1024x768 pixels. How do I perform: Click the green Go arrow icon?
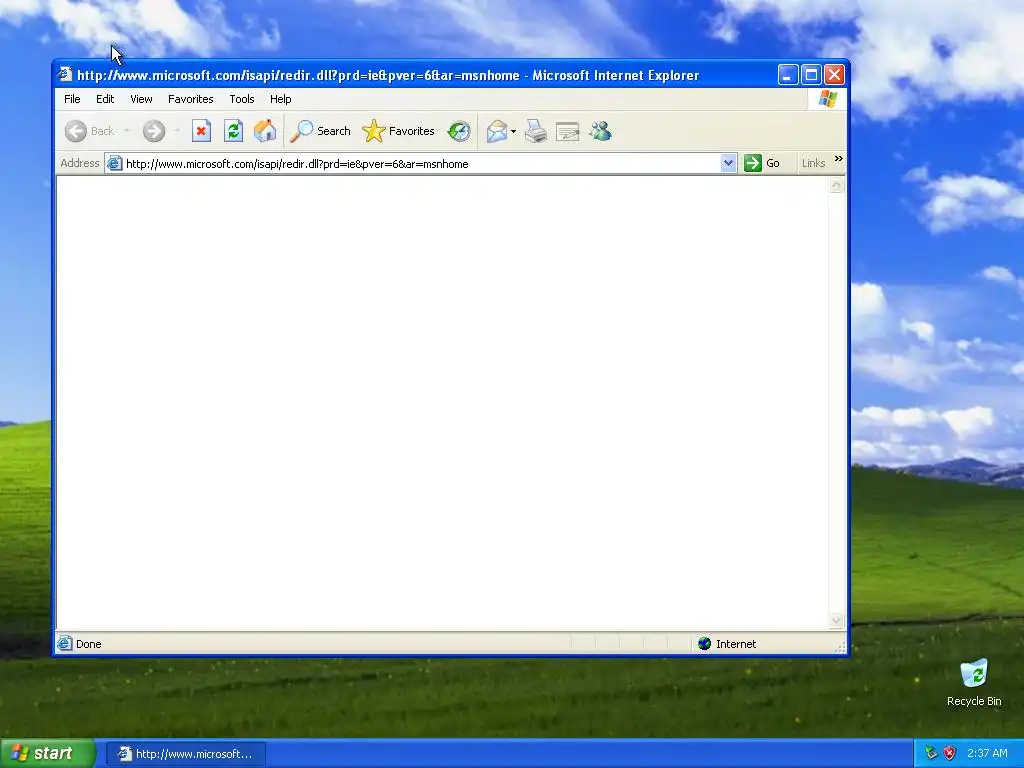752,163
